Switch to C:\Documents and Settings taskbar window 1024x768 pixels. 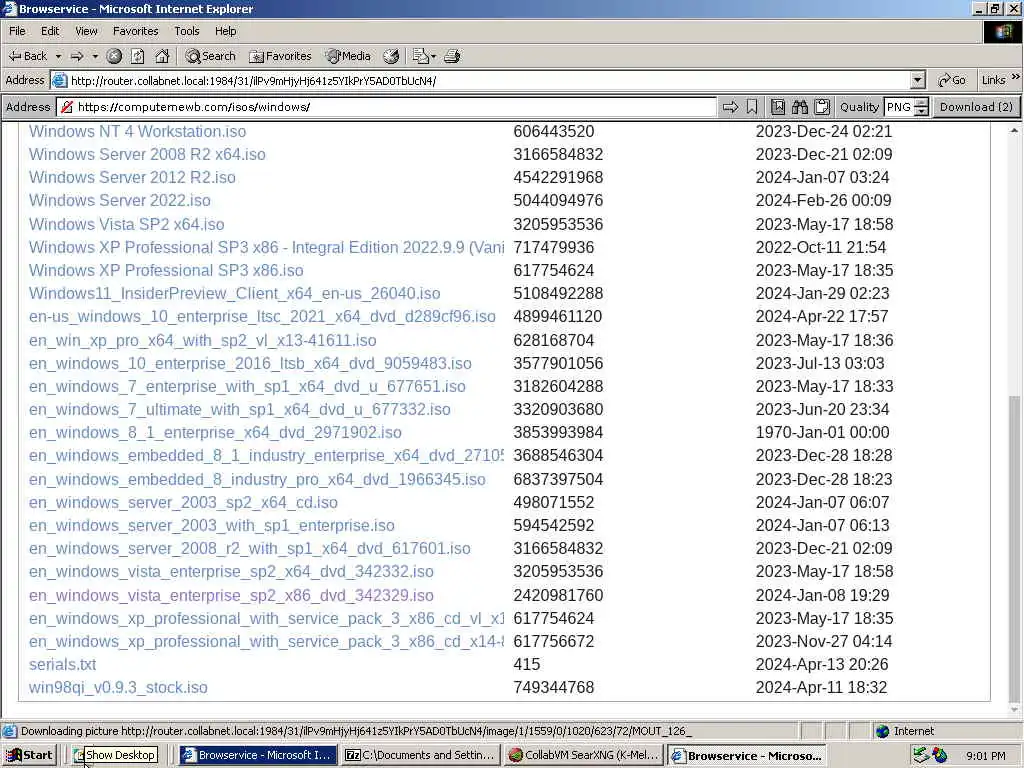(x=421, y=755)
